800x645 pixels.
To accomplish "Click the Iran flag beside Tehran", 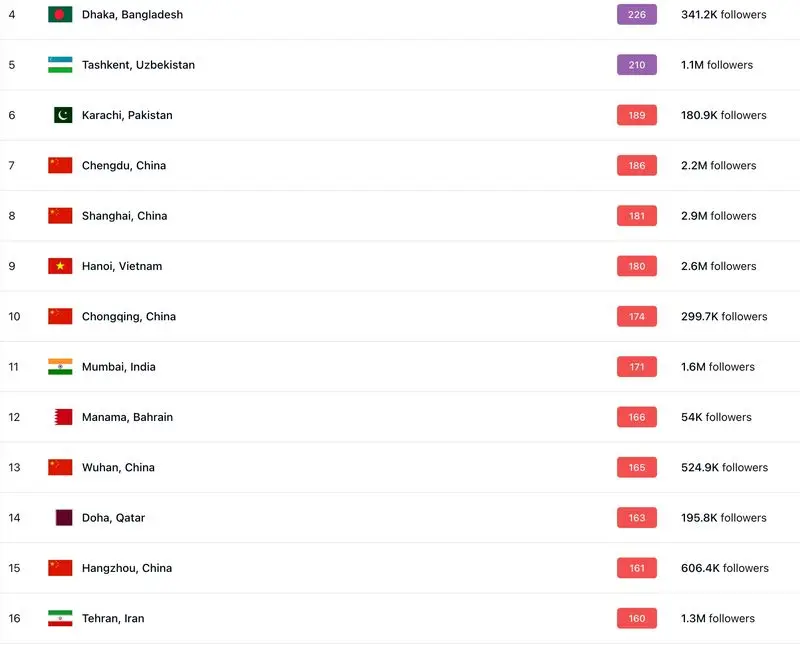I will click(x=60, y=618).
